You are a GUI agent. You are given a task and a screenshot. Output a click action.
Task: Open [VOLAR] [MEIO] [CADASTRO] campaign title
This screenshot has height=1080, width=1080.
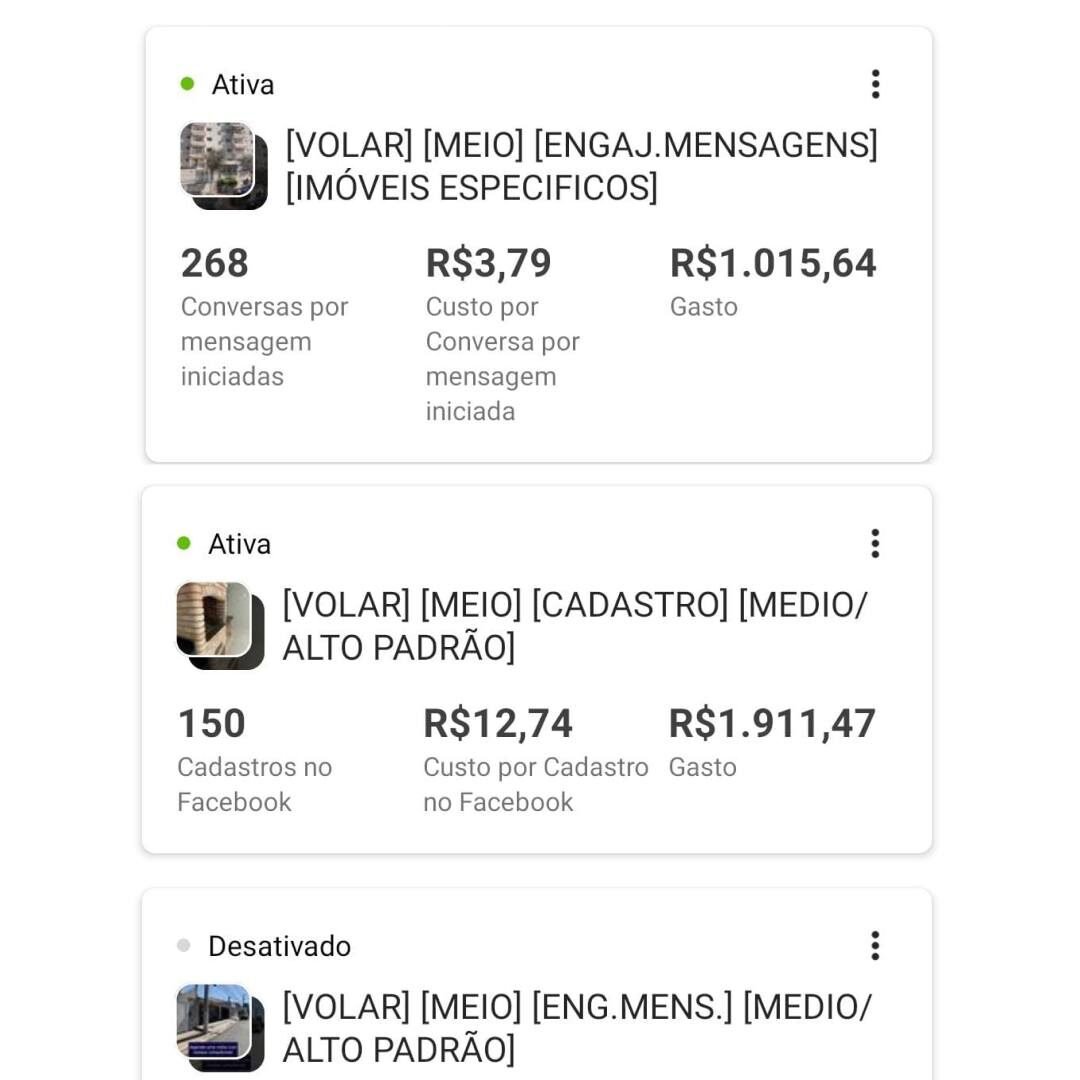coord(575,626)
